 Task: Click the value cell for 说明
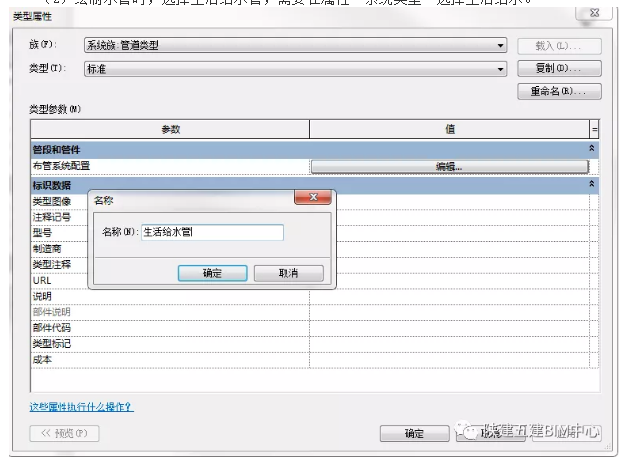pos(449,297)
